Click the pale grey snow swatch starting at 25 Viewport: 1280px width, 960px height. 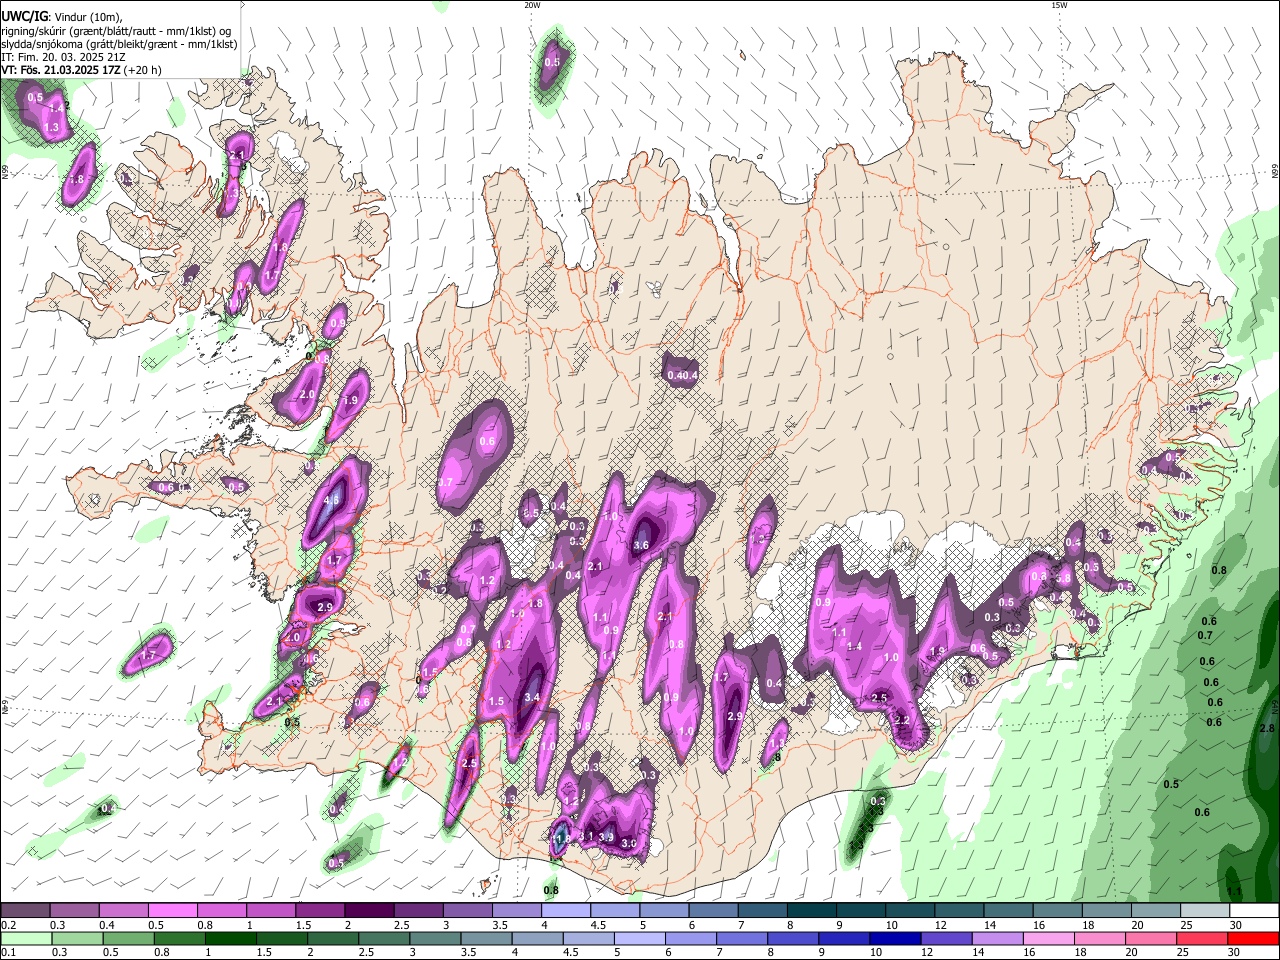pyautogui.click(x=1206, y=911)
